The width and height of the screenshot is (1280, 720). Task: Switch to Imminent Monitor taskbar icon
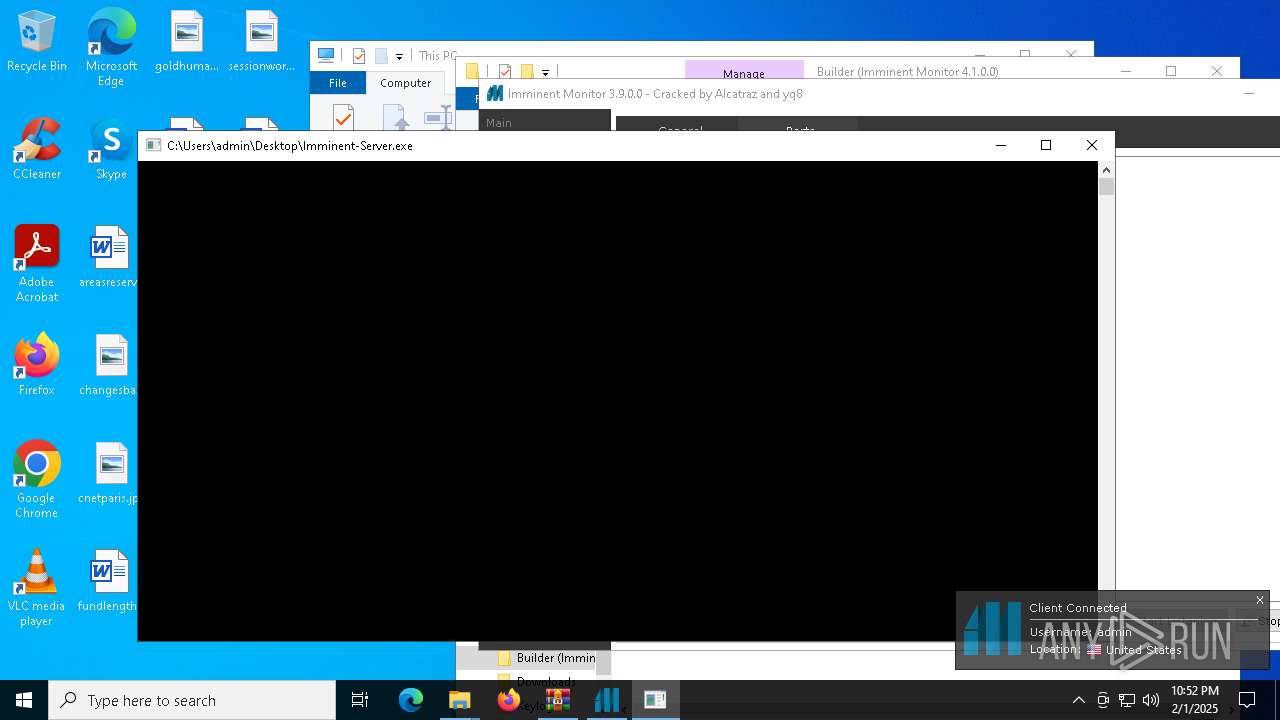pos(606,700)
